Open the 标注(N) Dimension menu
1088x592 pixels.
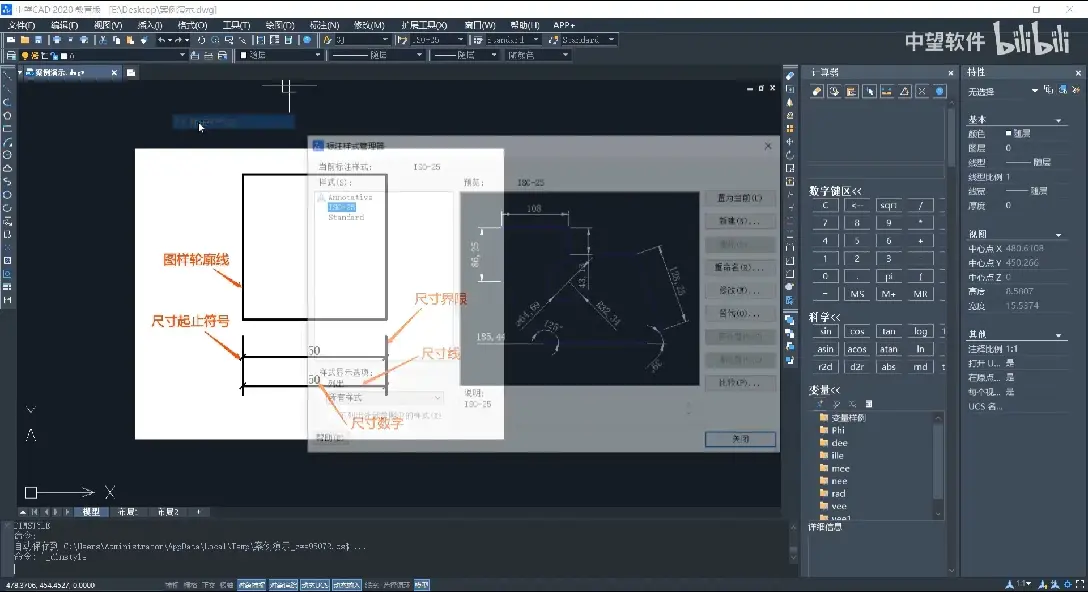point(324,25)
